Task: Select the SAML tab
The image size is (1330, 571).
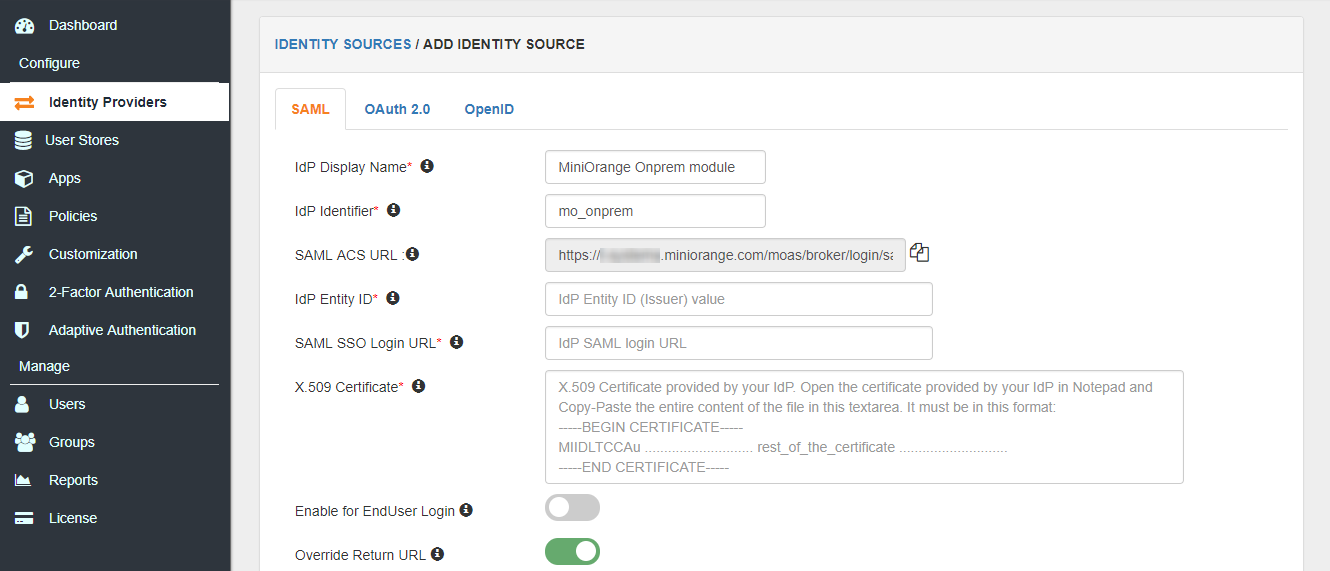Action: point(310,109)
